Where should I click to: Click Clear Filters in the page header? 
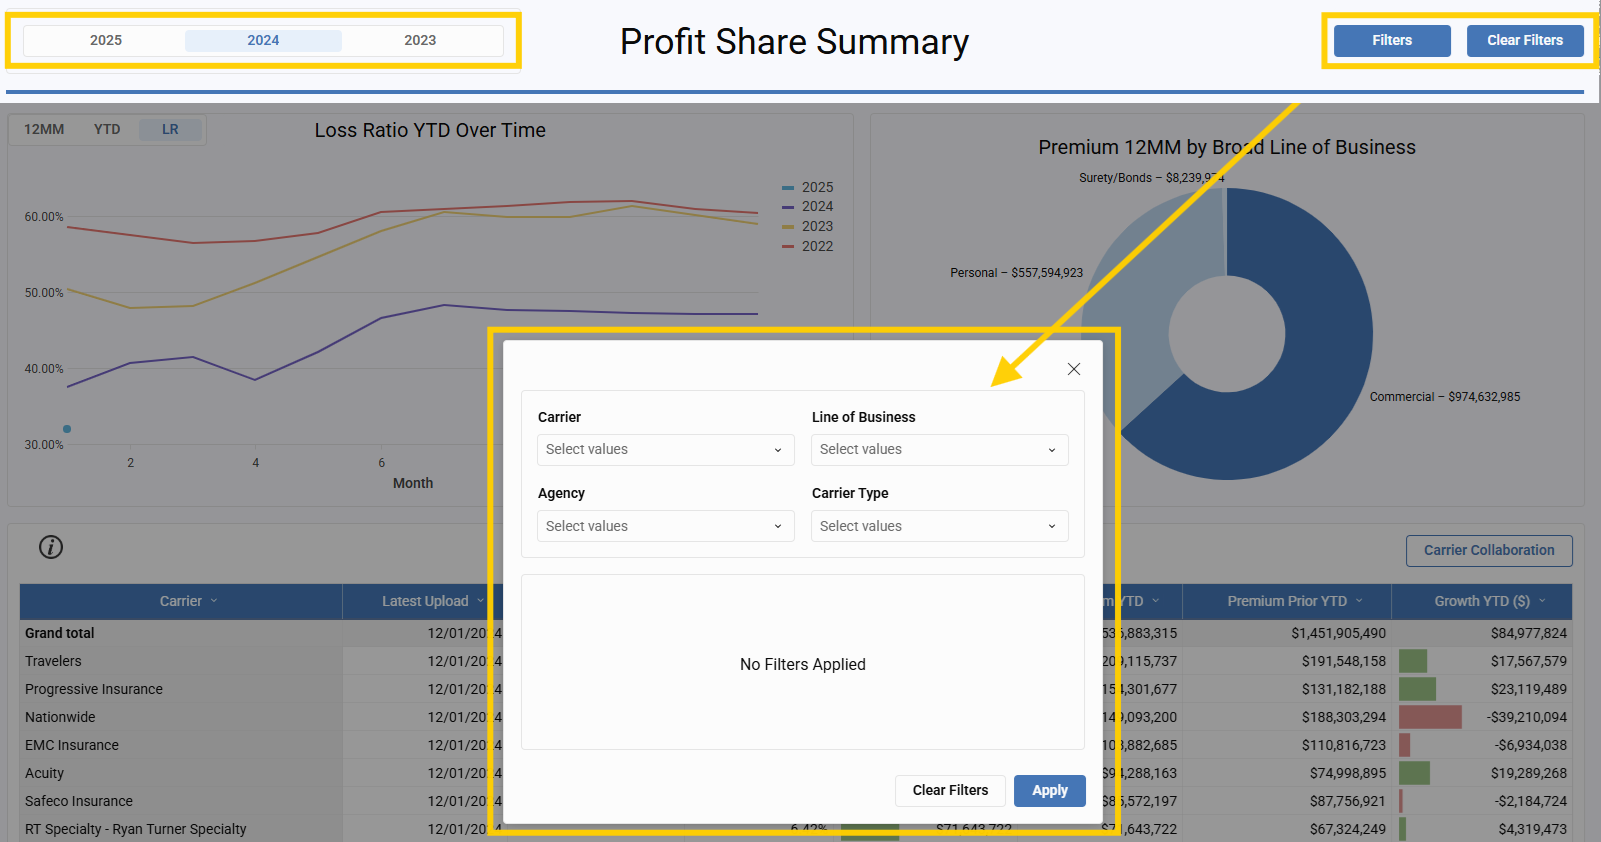click(x=1525, y=40)
